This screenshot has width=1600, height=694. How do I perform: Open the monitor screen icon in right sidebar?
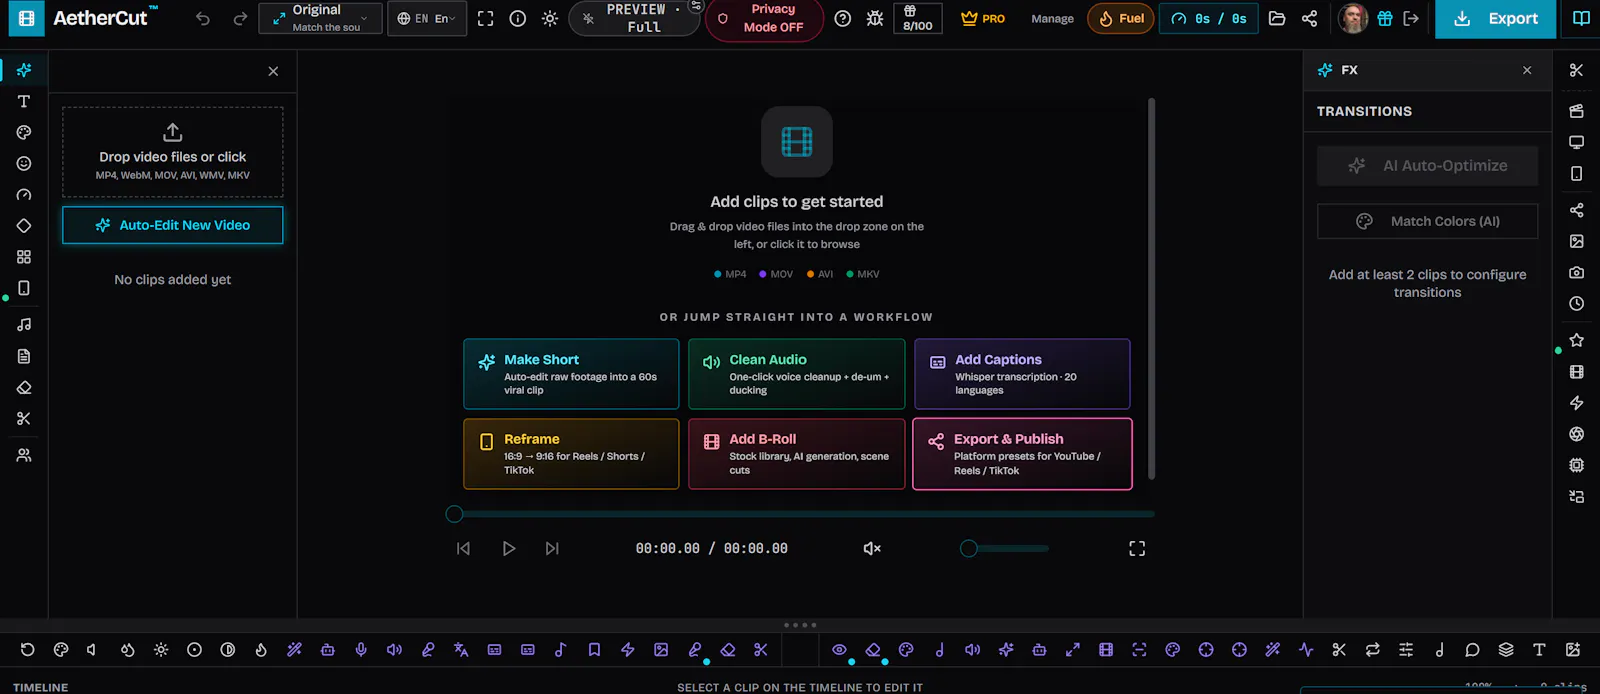[x=1576, y=142]
